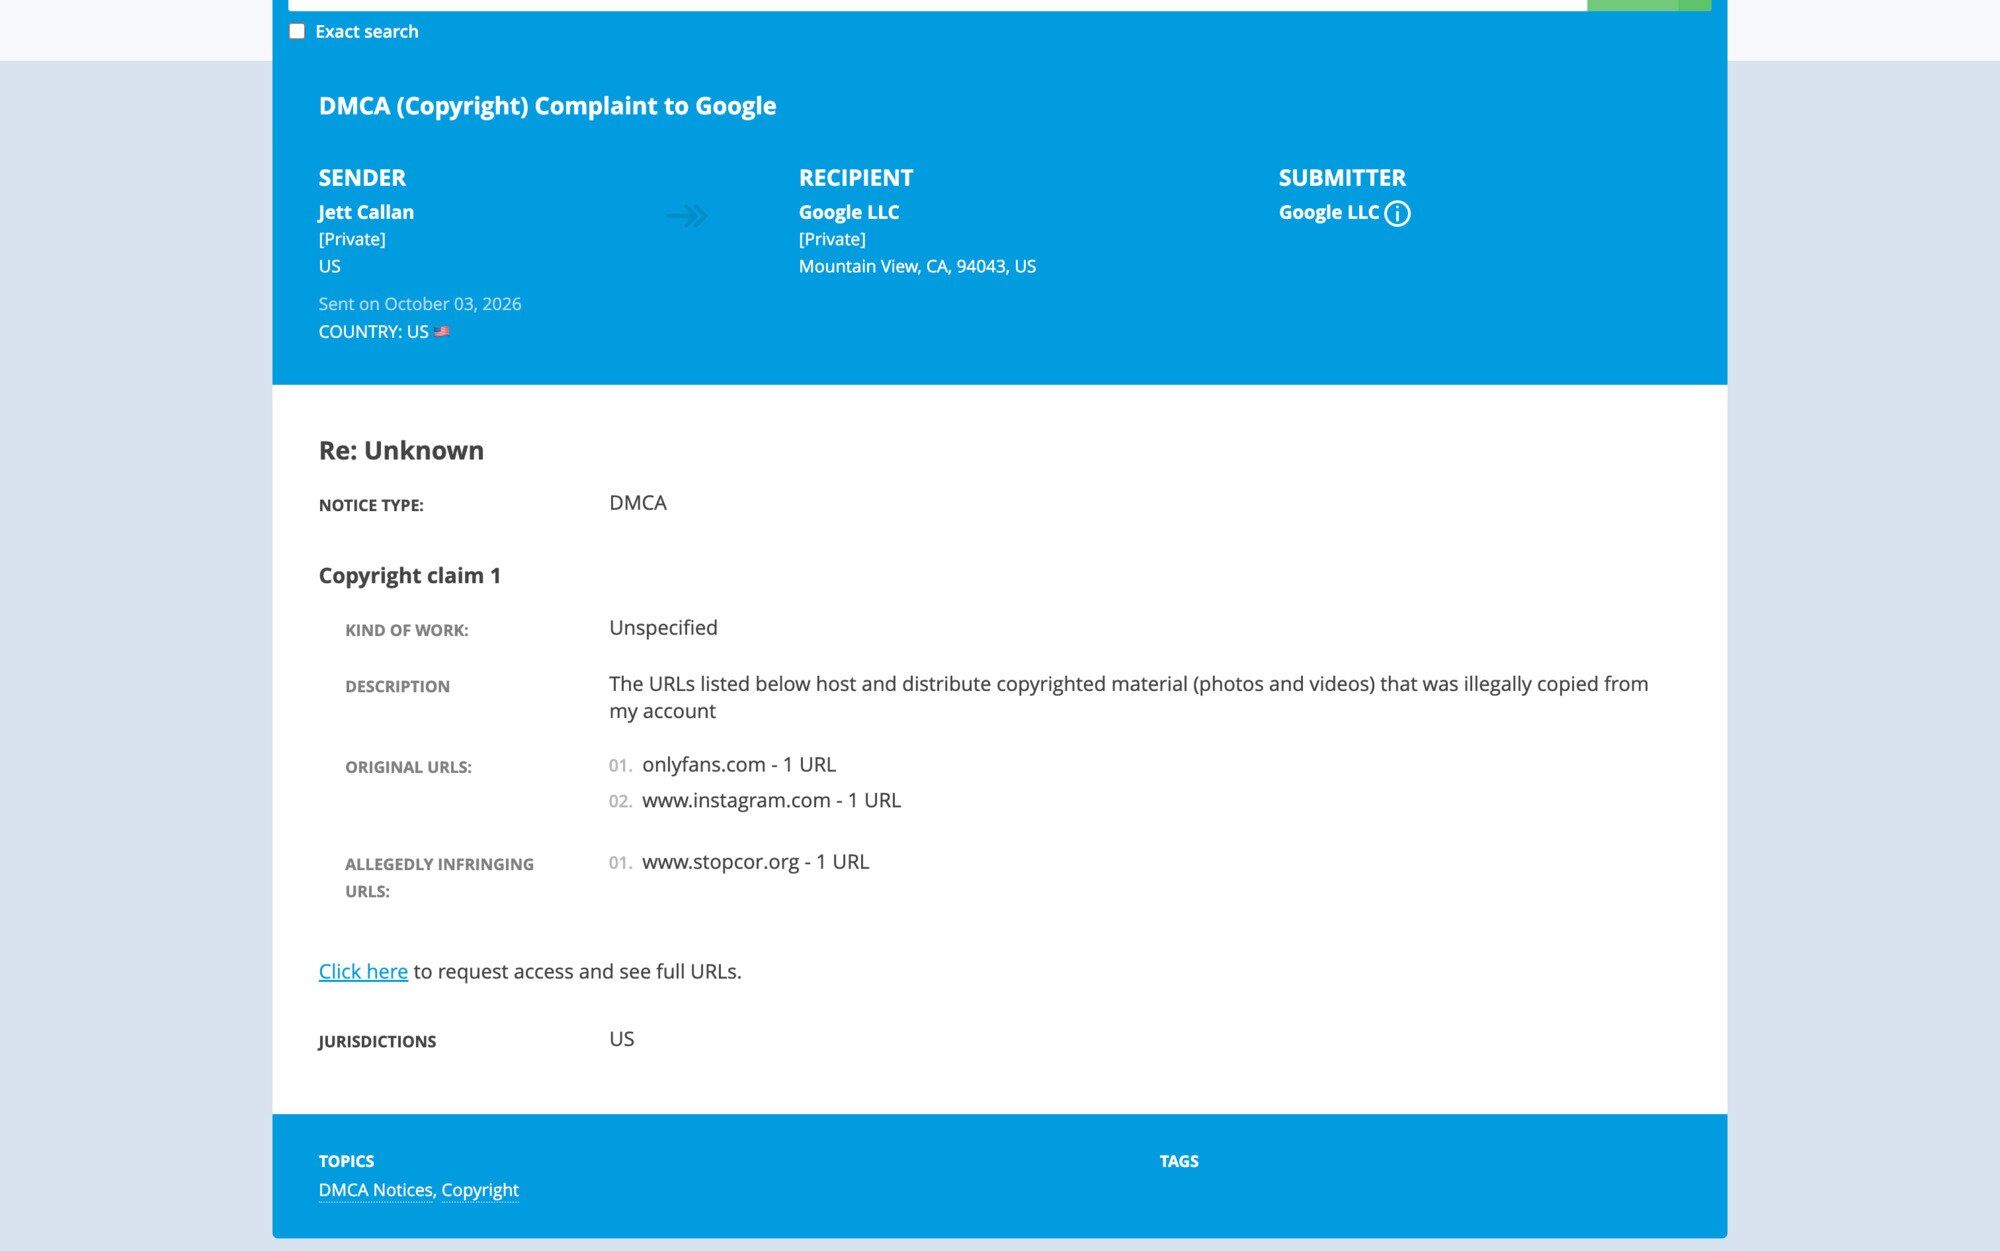Click the ALLEGEDLY INFRINGING URLS label
This screenshot has width=2000, height=1251.
tap(439, 877)
